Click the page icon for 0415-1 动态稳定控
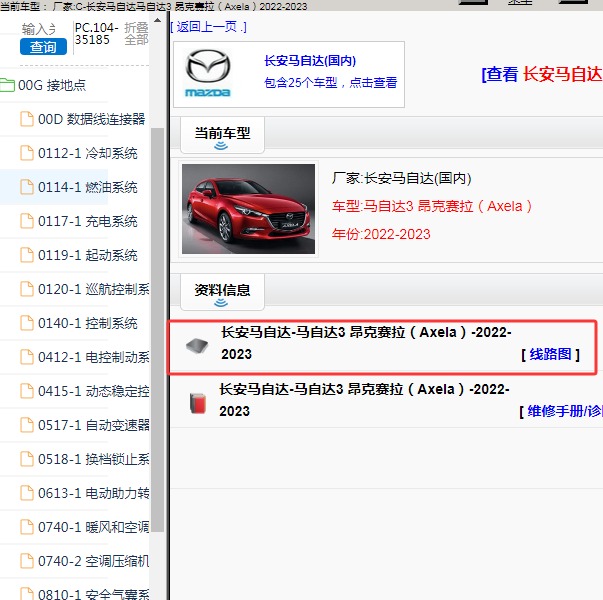The image size is (603, 600). tap(27, 391)
